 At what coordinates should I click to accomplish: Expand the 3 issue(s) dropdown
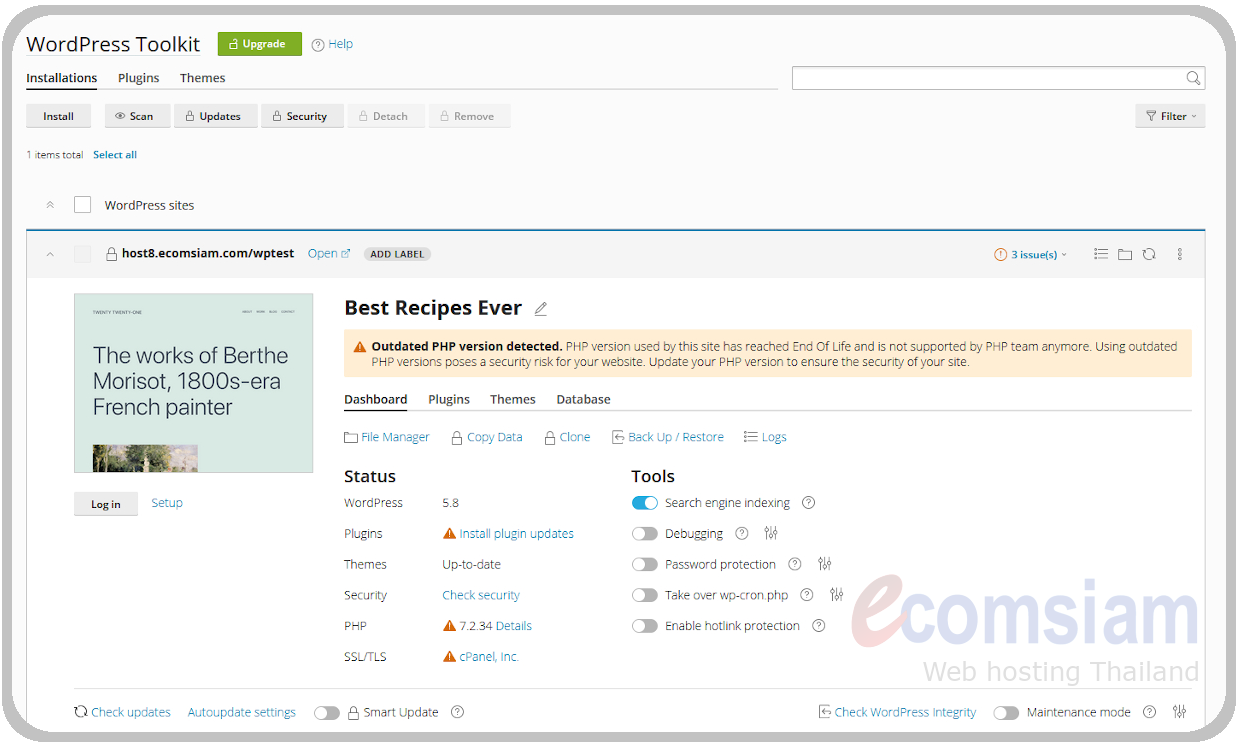tap(1031, 254)
